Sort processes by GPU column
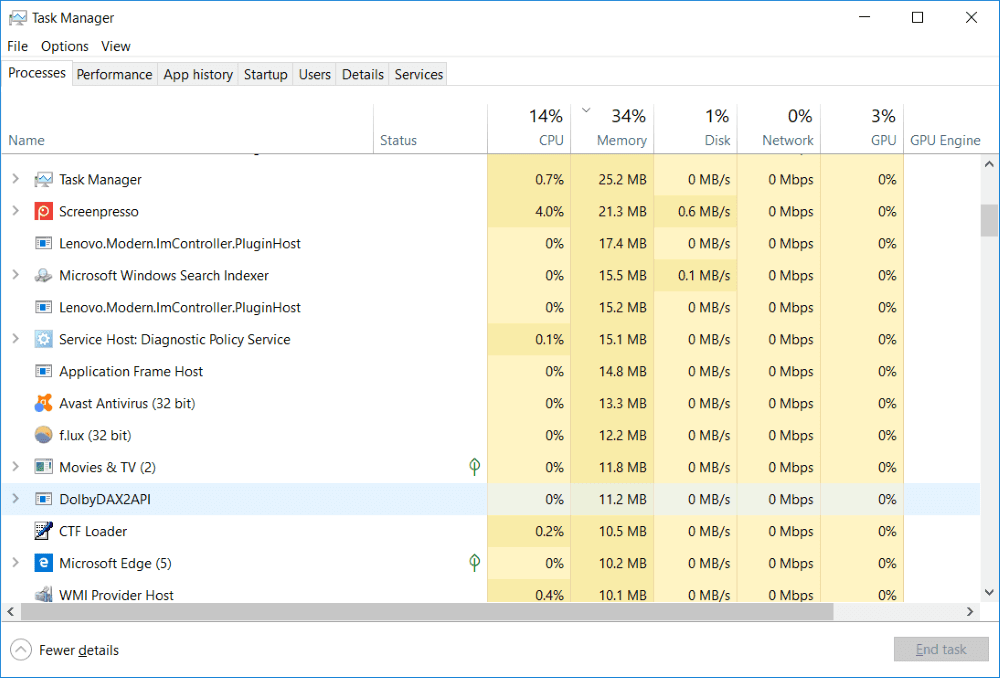 click(x=862, y=129)
